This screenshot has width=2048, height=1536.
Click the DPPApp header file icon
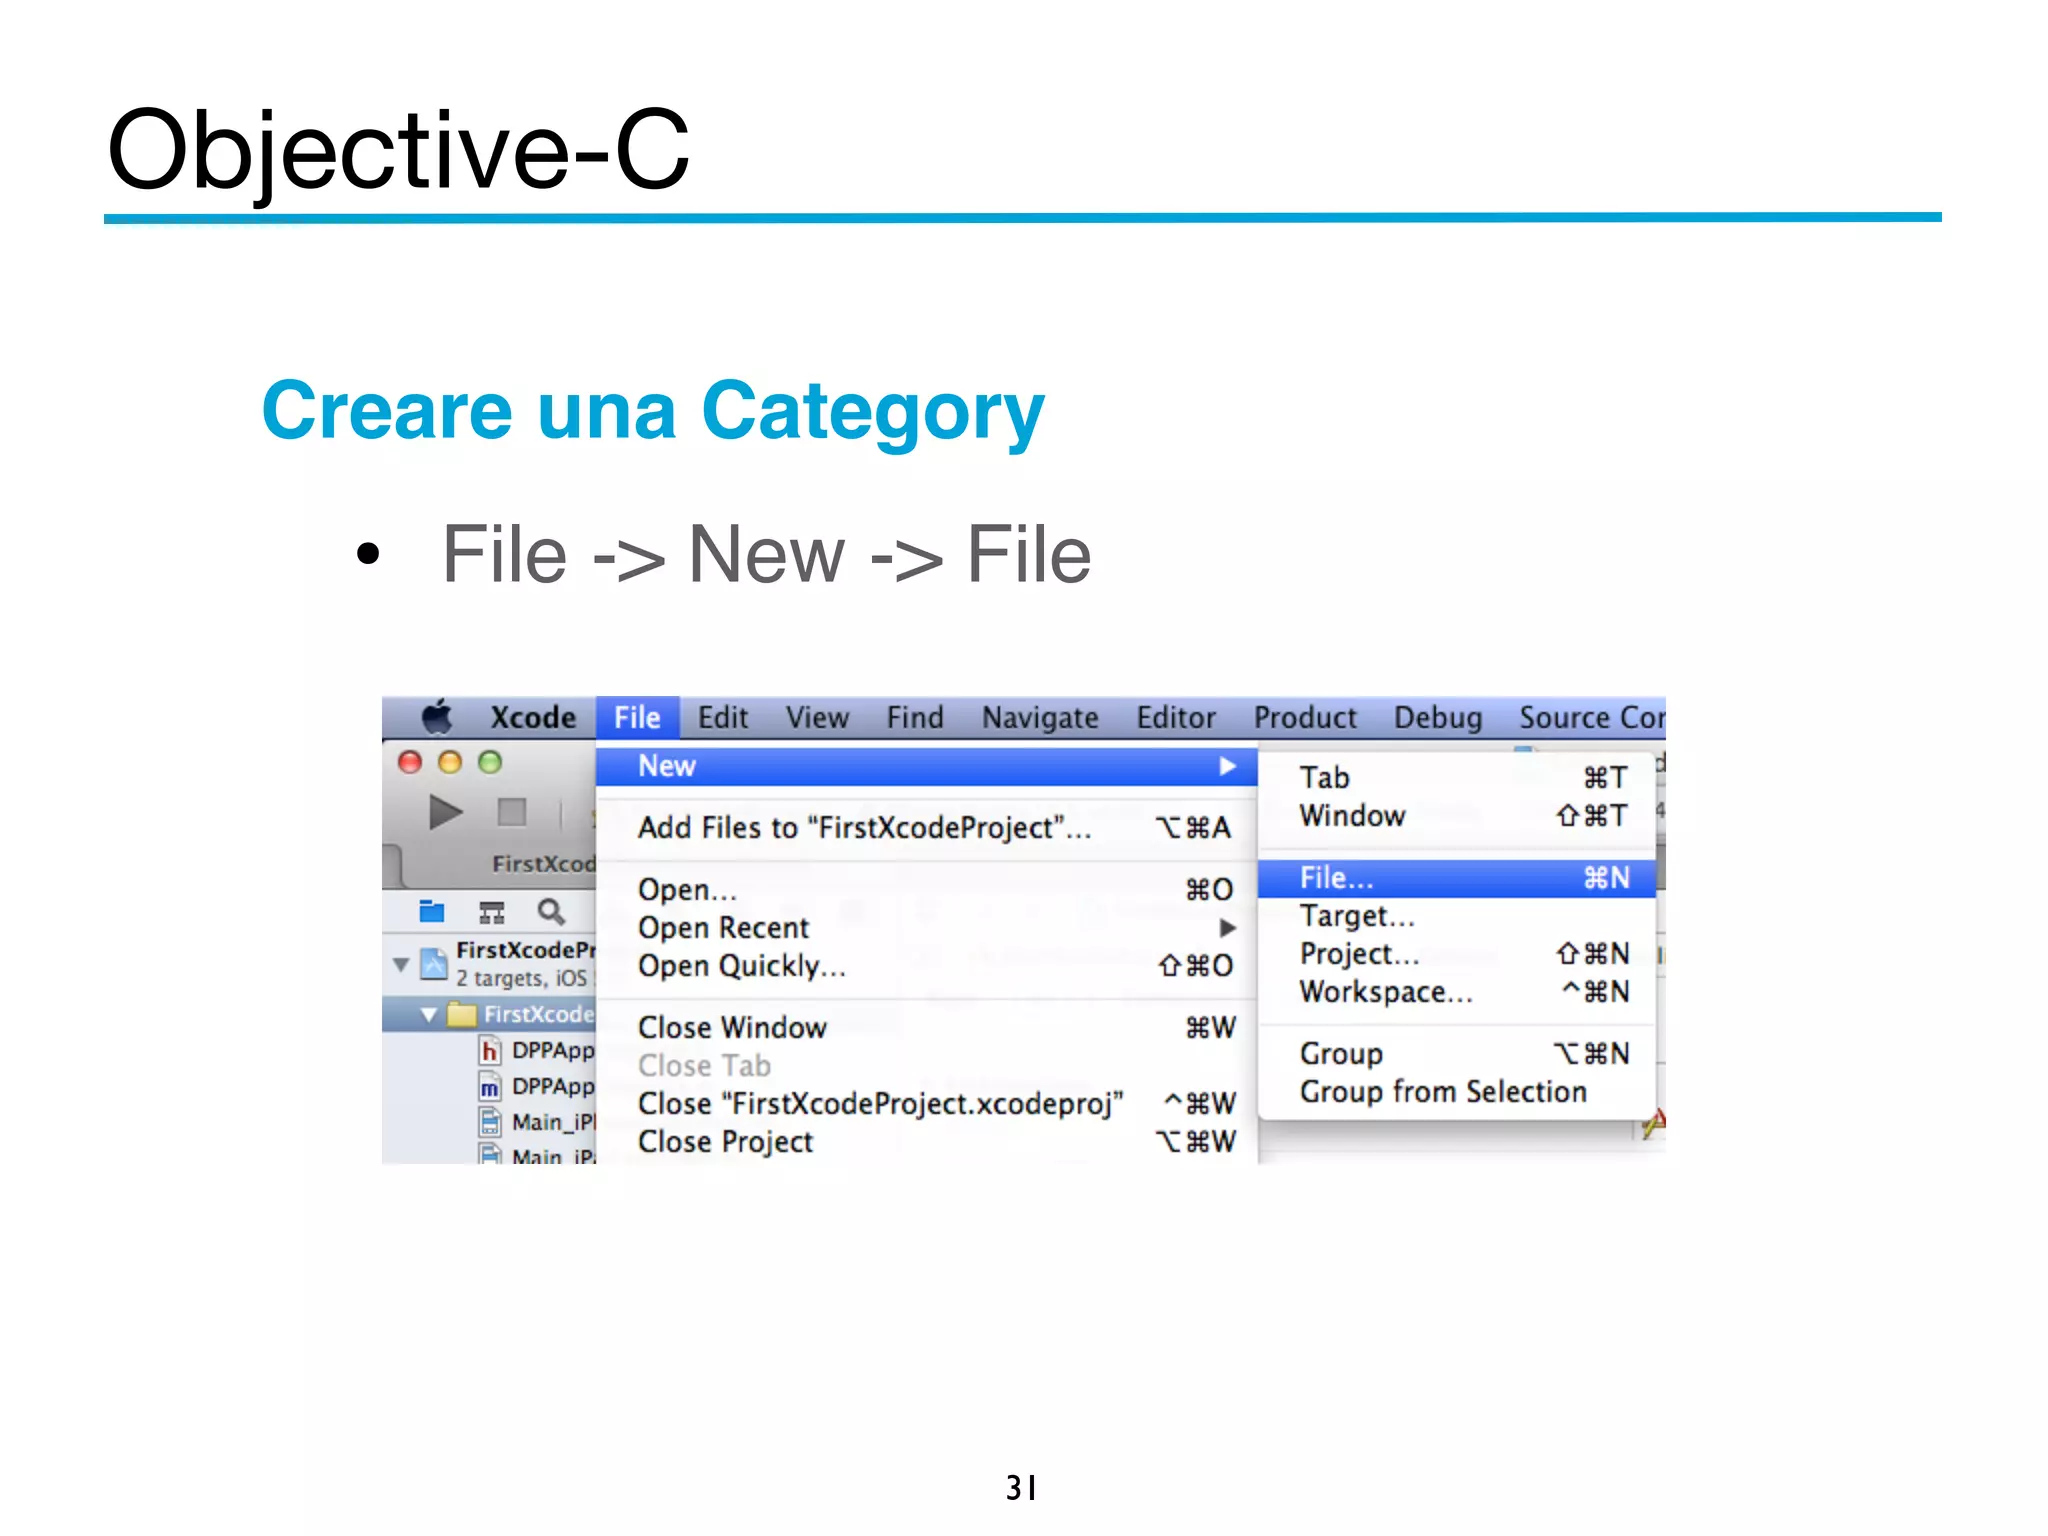coord(489,1050)
